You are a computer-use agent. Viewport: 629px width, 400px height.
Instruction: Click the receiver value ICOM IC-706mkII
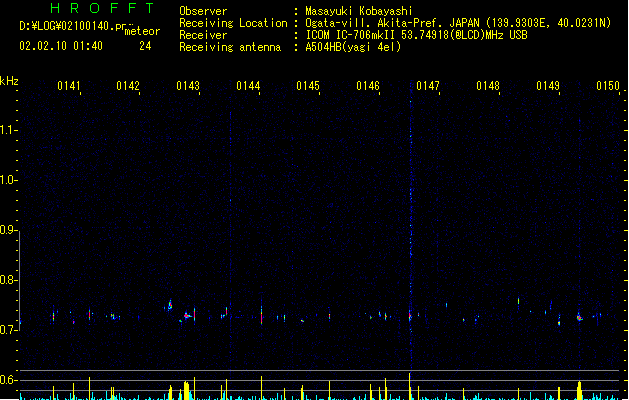(x=351, y=35)
